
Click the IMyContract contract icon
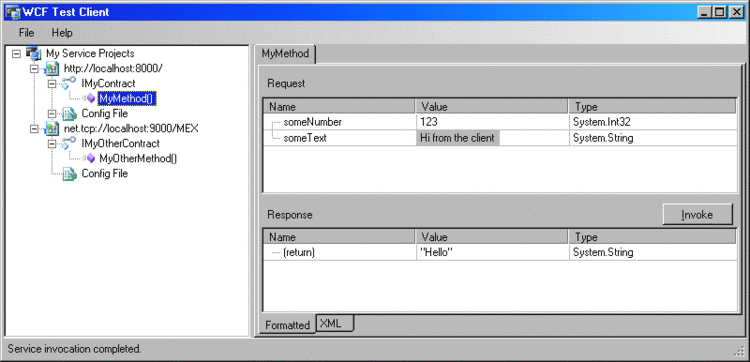pyautogui.click(x=69, y=83)
